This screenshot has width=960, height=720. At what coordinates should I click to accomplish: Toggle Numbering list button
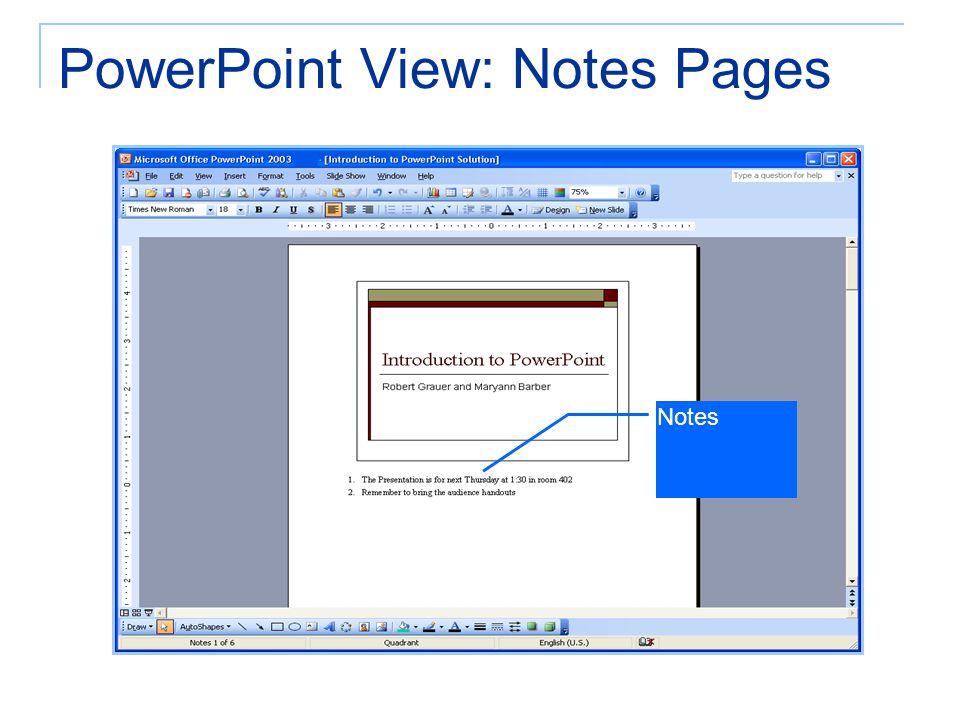click(390, 209)
